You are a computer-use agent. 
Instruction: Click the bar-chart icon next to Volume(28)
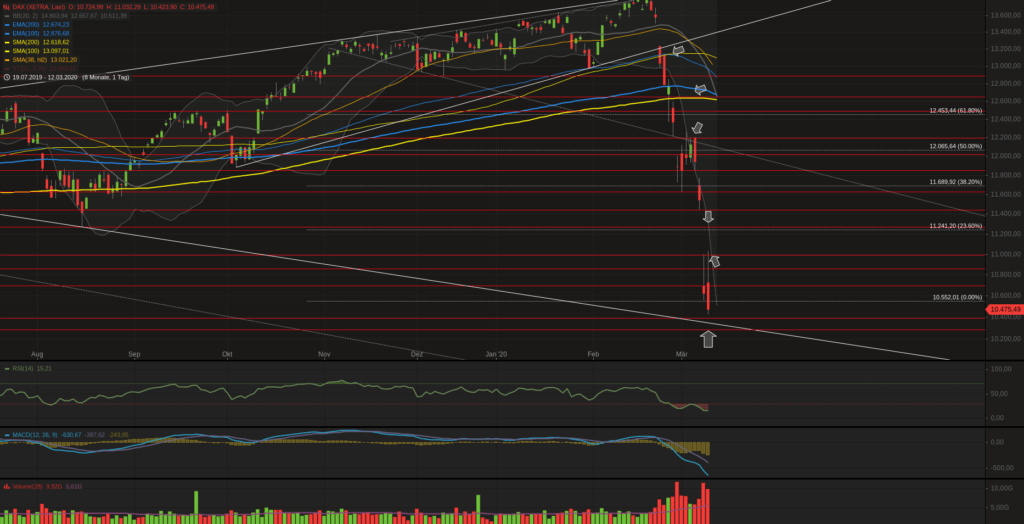6,486
